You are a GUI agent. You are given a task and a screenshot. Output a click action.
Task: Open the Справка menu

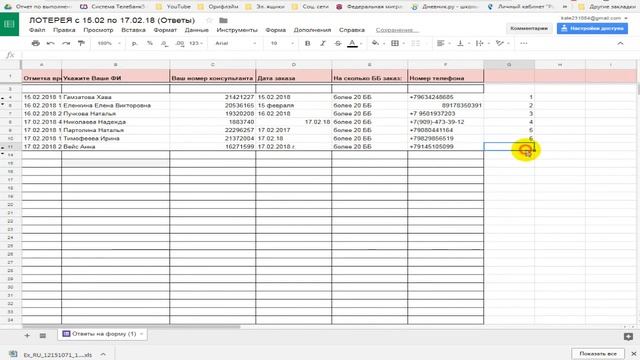click(351, 30)
